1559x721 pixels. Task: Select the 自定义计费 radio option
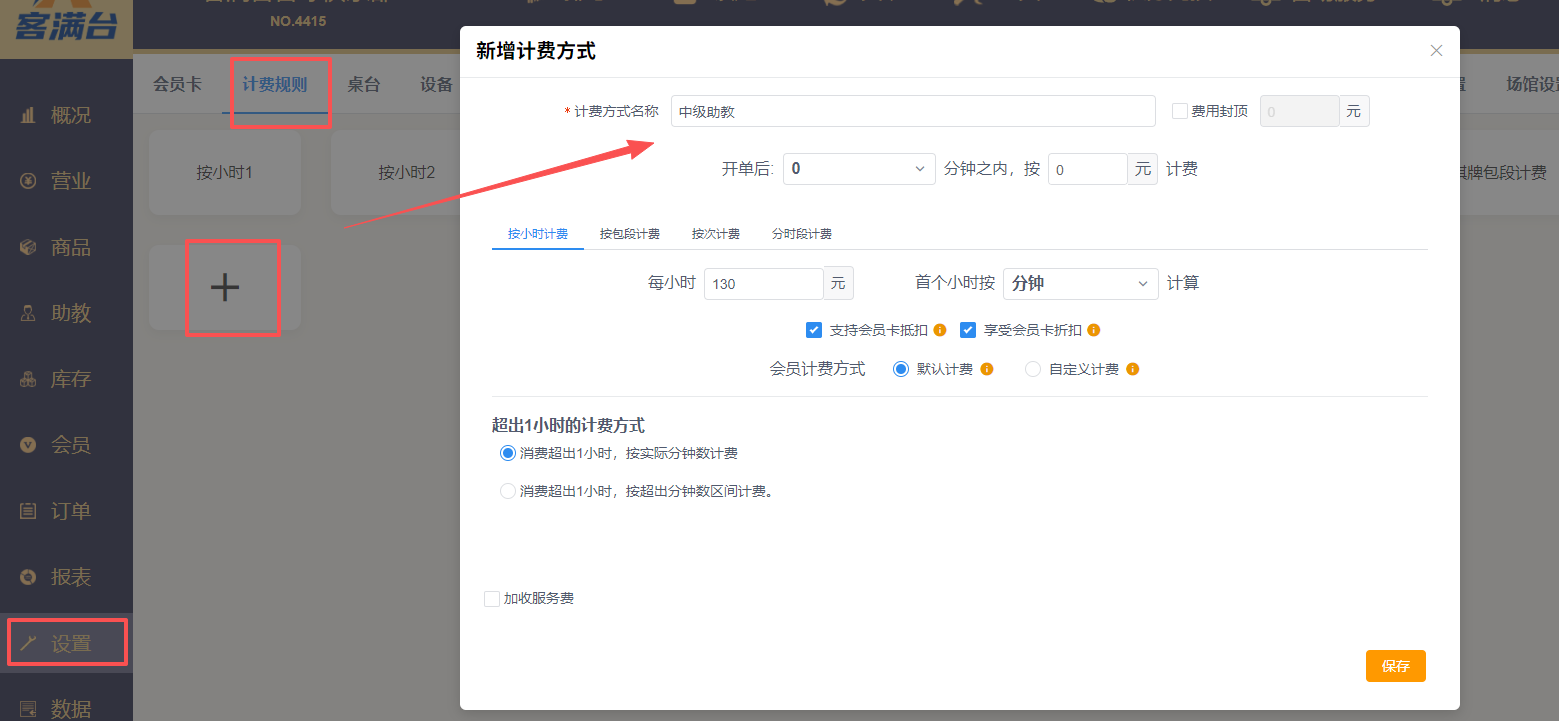click(1033, 369)
